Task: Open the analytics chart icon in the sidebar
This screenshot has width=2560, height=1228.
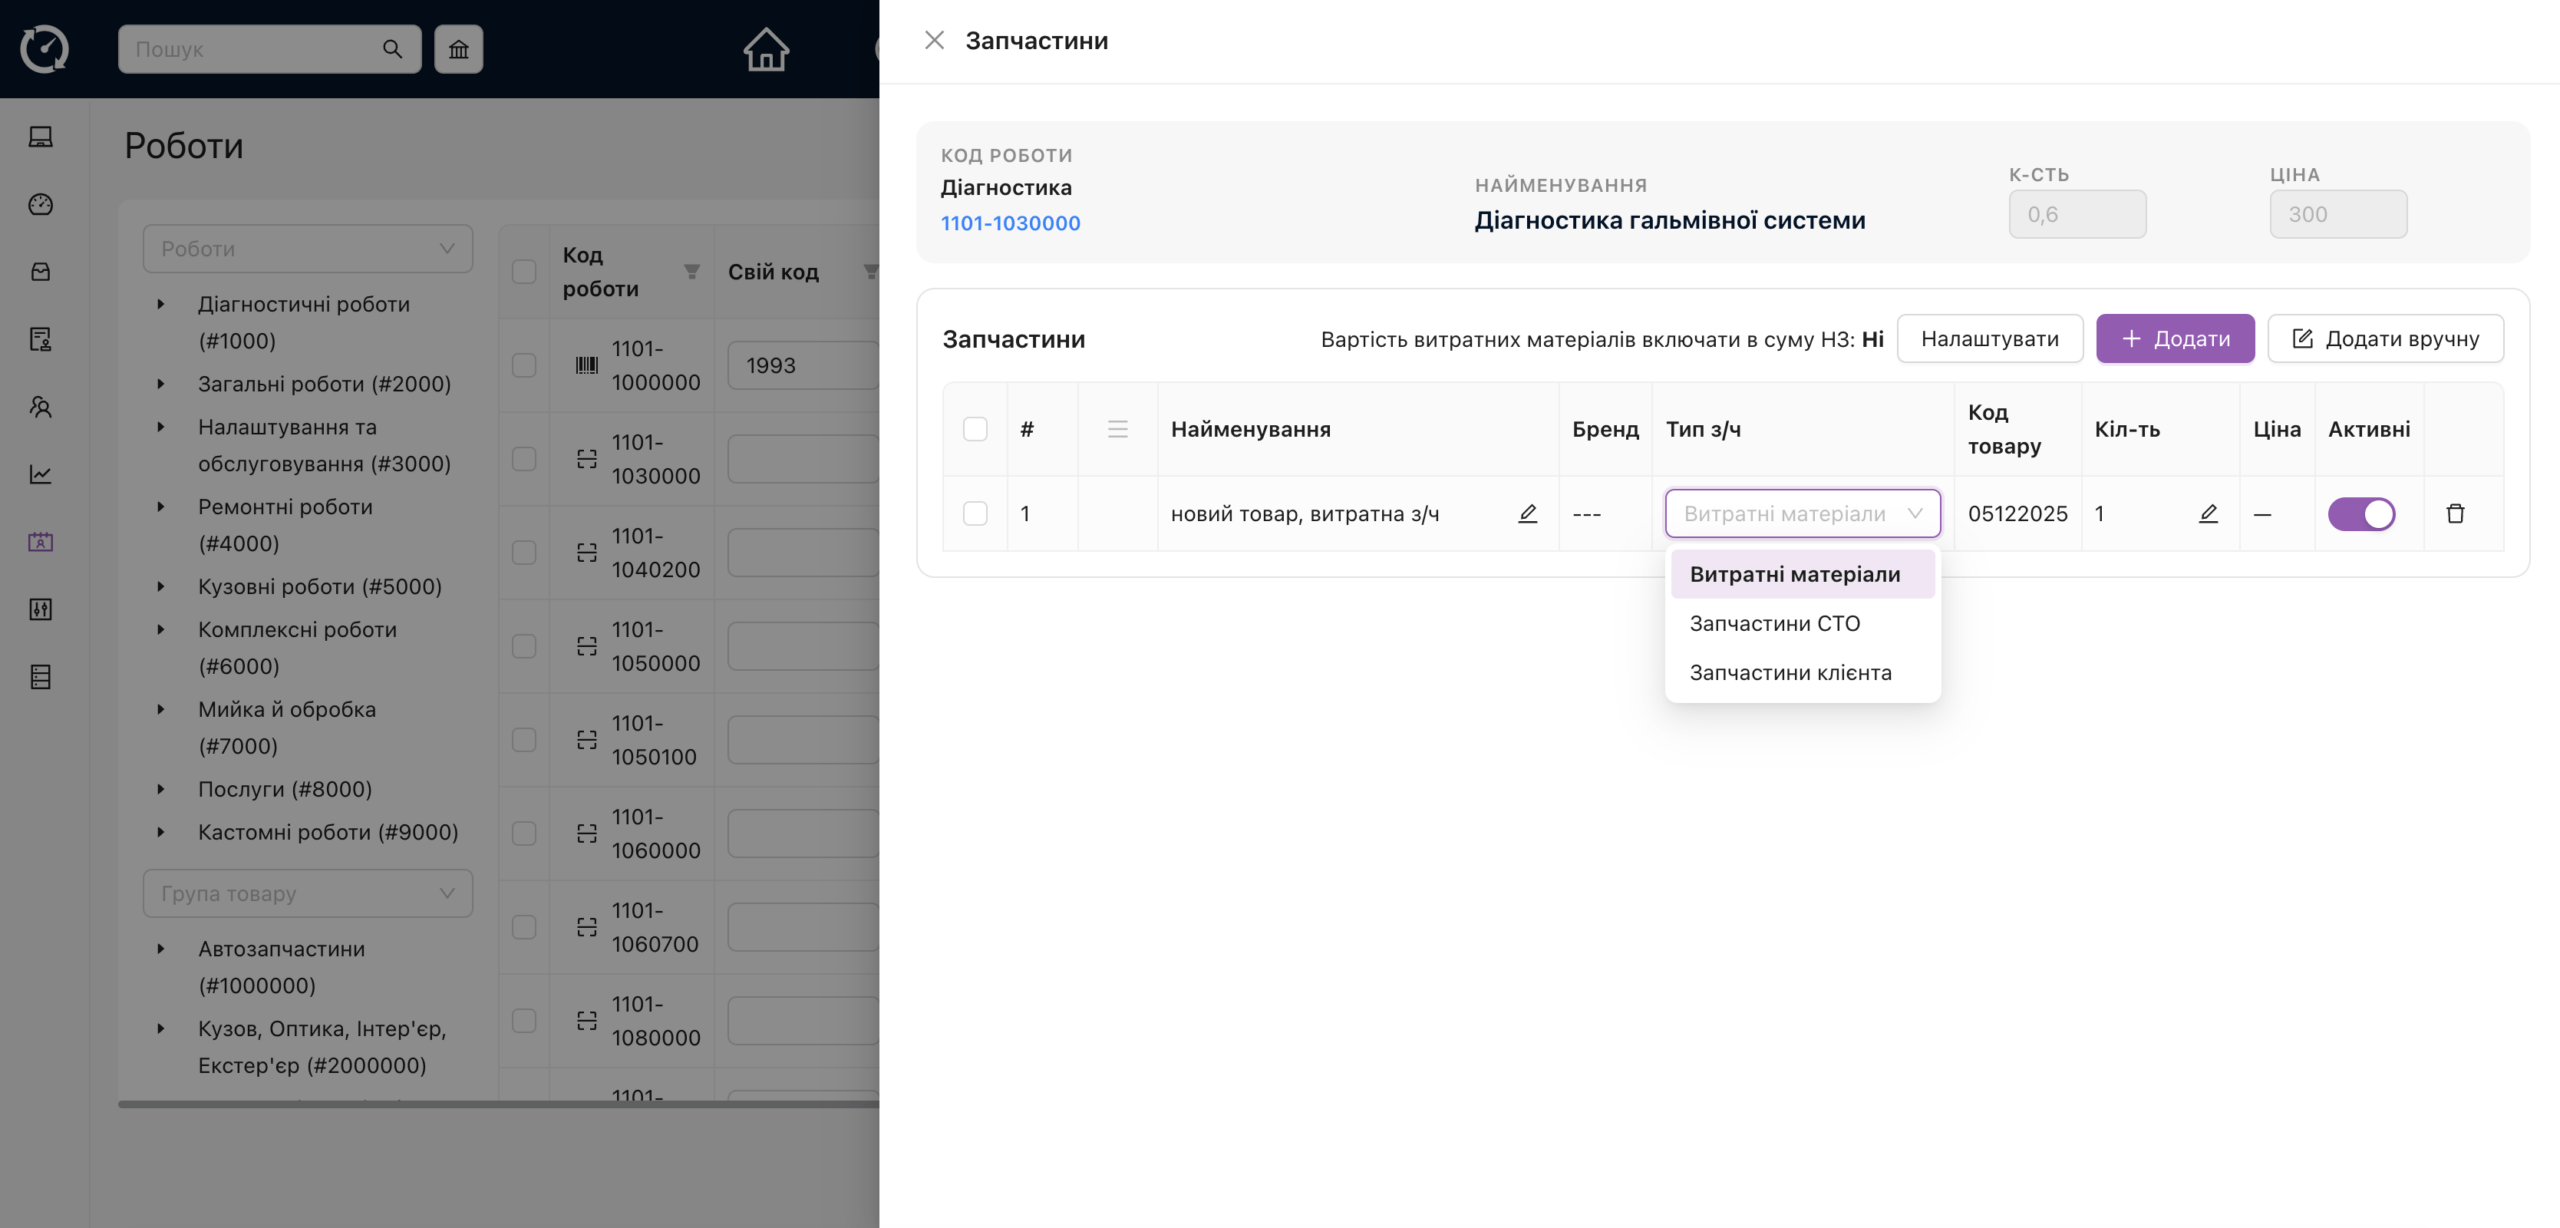Action: (41, 474)
